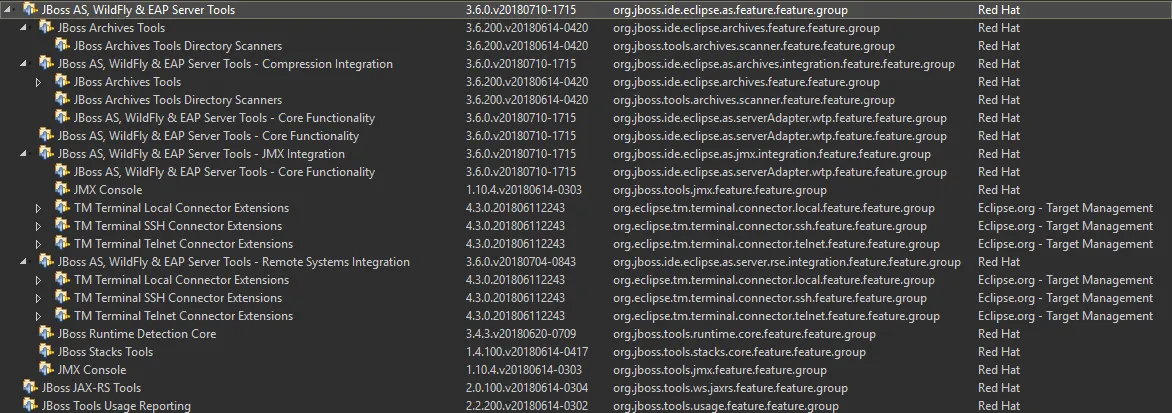Image resolution: width=1172 pixels, height=413 pixels.
Task: Click the icon of top-level JBoss AS, WildFly & EAP Server Tools
Action: coord(30,10)
